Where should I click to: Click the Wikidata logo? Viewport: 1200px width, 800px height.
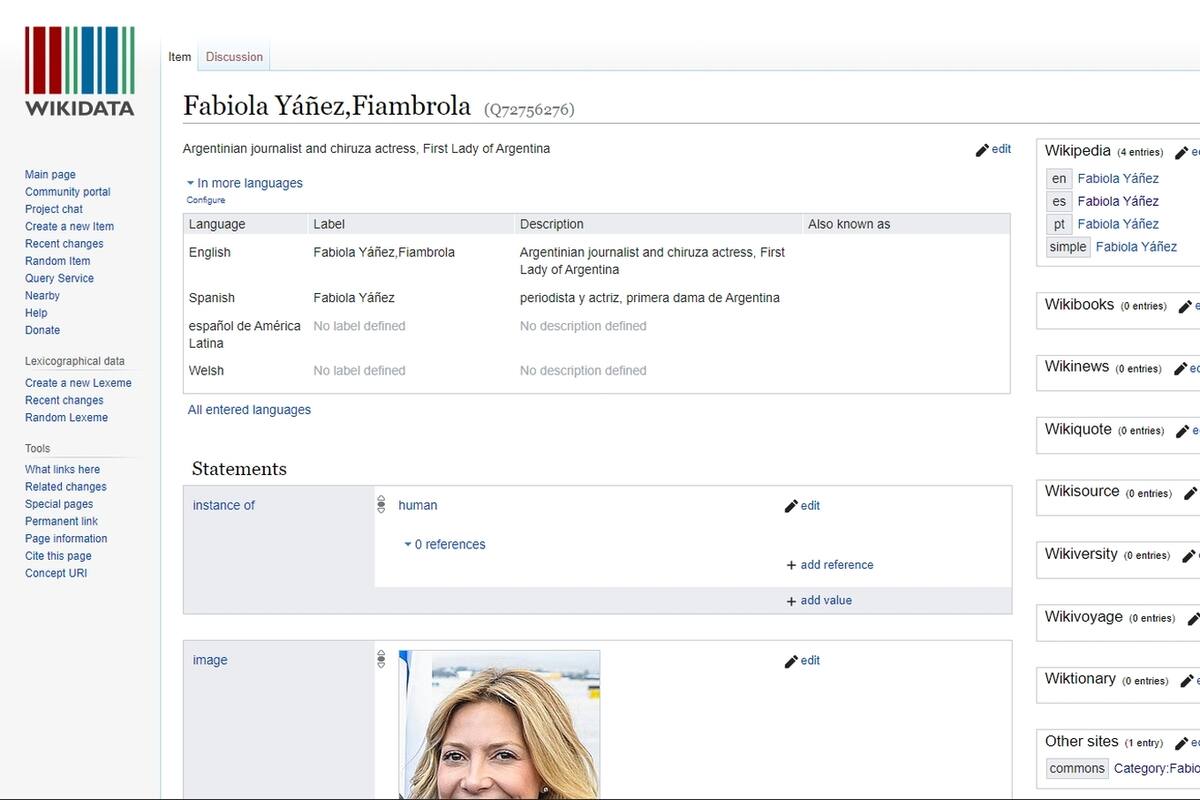pyautogui.click(x=78, y=70)
